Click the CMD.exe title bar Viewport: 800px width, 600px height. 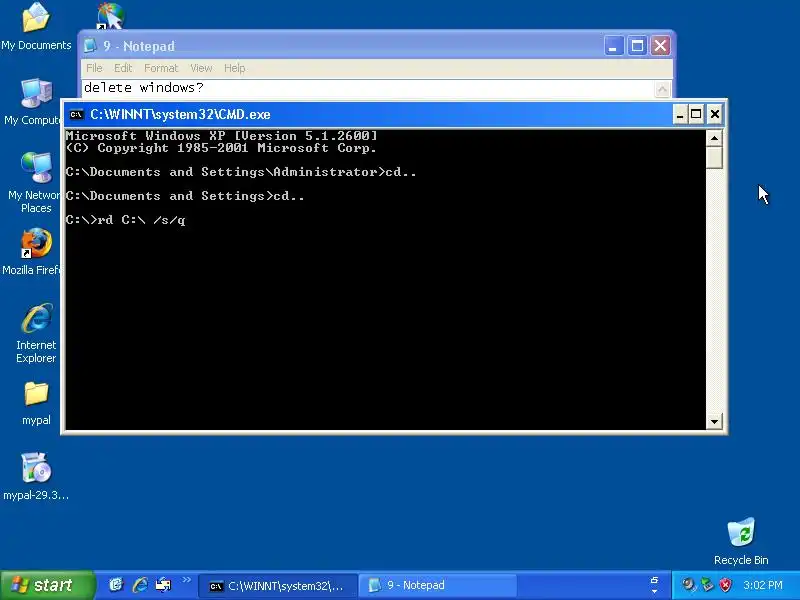(x=367, y=114)
